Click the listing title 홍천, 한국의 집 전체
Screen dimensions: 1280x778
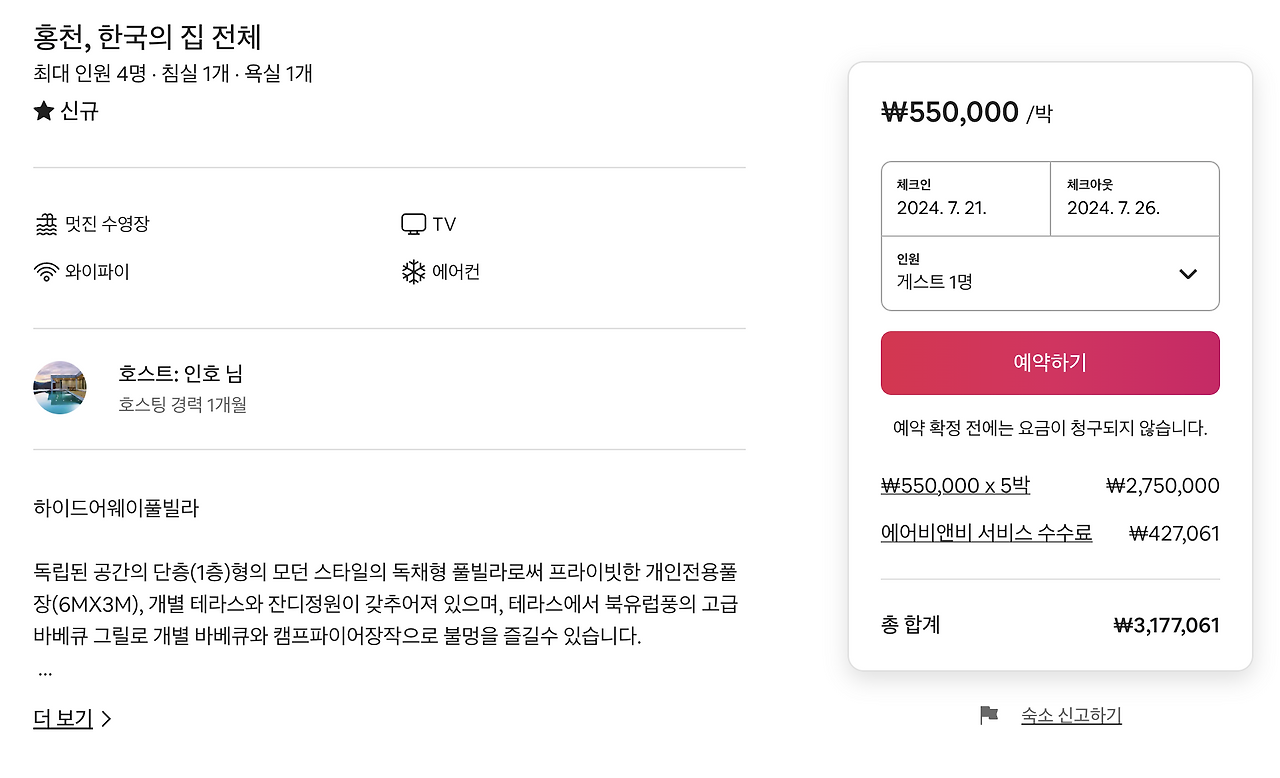click(147, 37)
